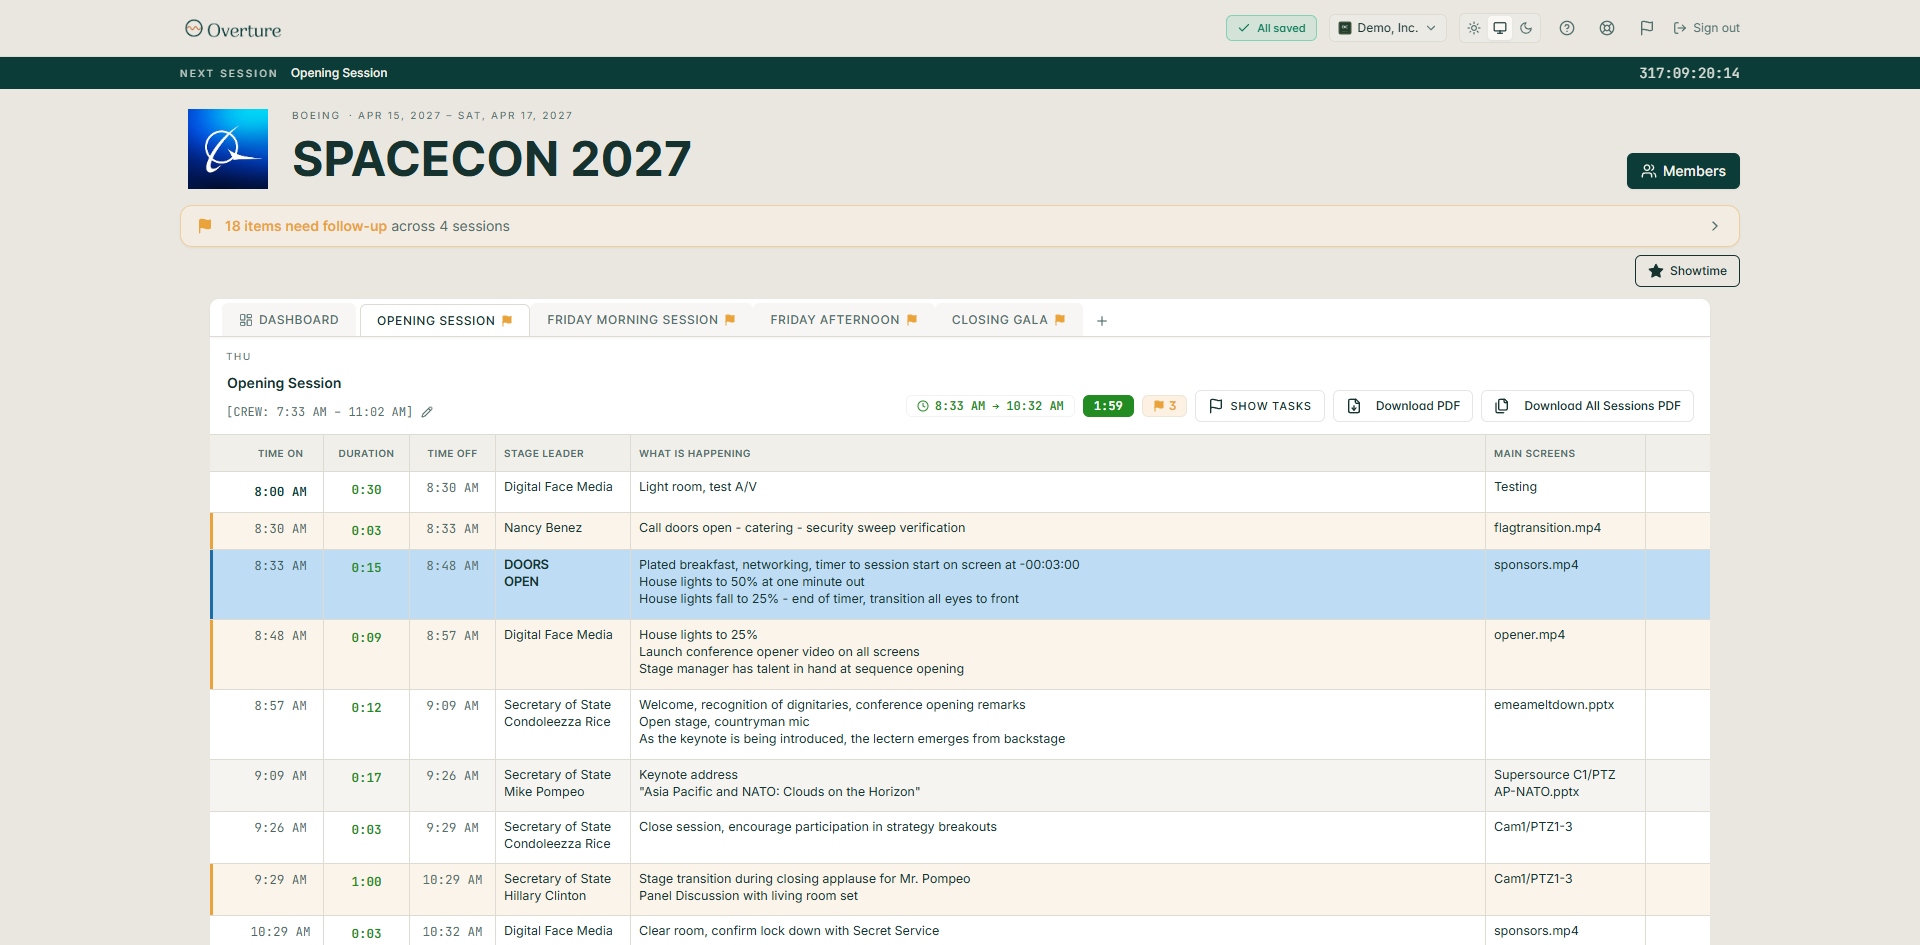
Task: Download All Sessions PDF
Action: pos(1587,406)
